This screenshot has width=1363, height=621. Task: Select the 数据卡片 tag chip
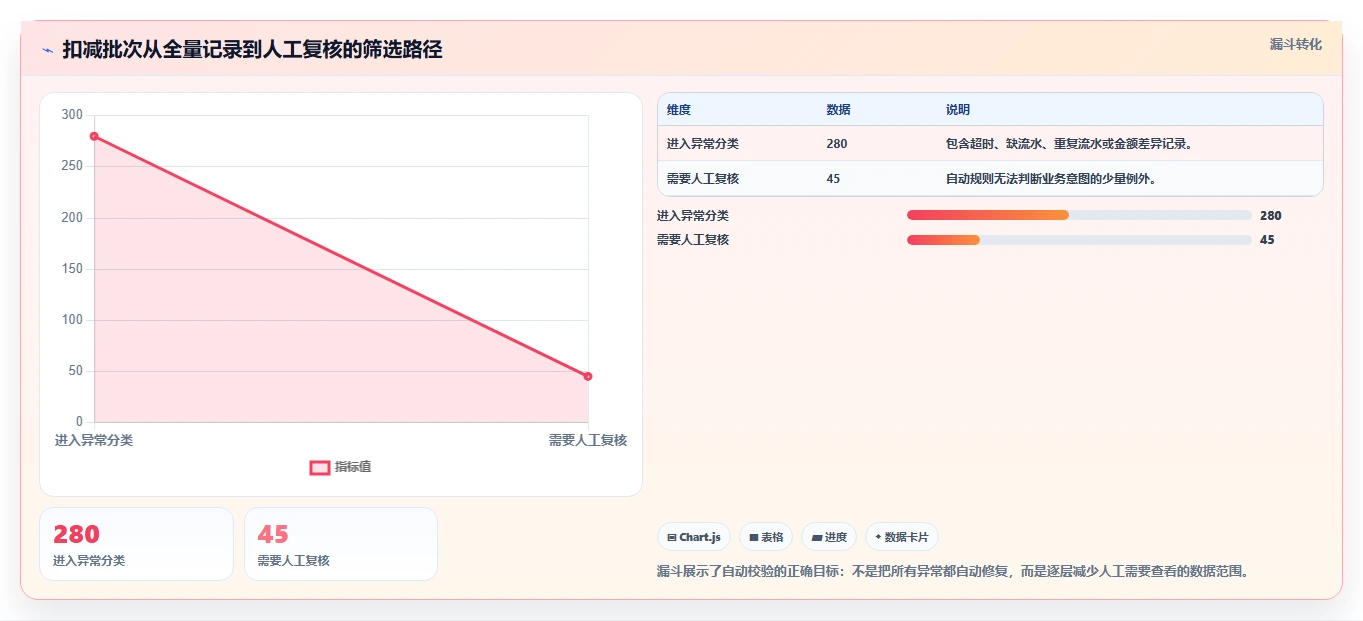pyautogui.click(x=902, y=537)
